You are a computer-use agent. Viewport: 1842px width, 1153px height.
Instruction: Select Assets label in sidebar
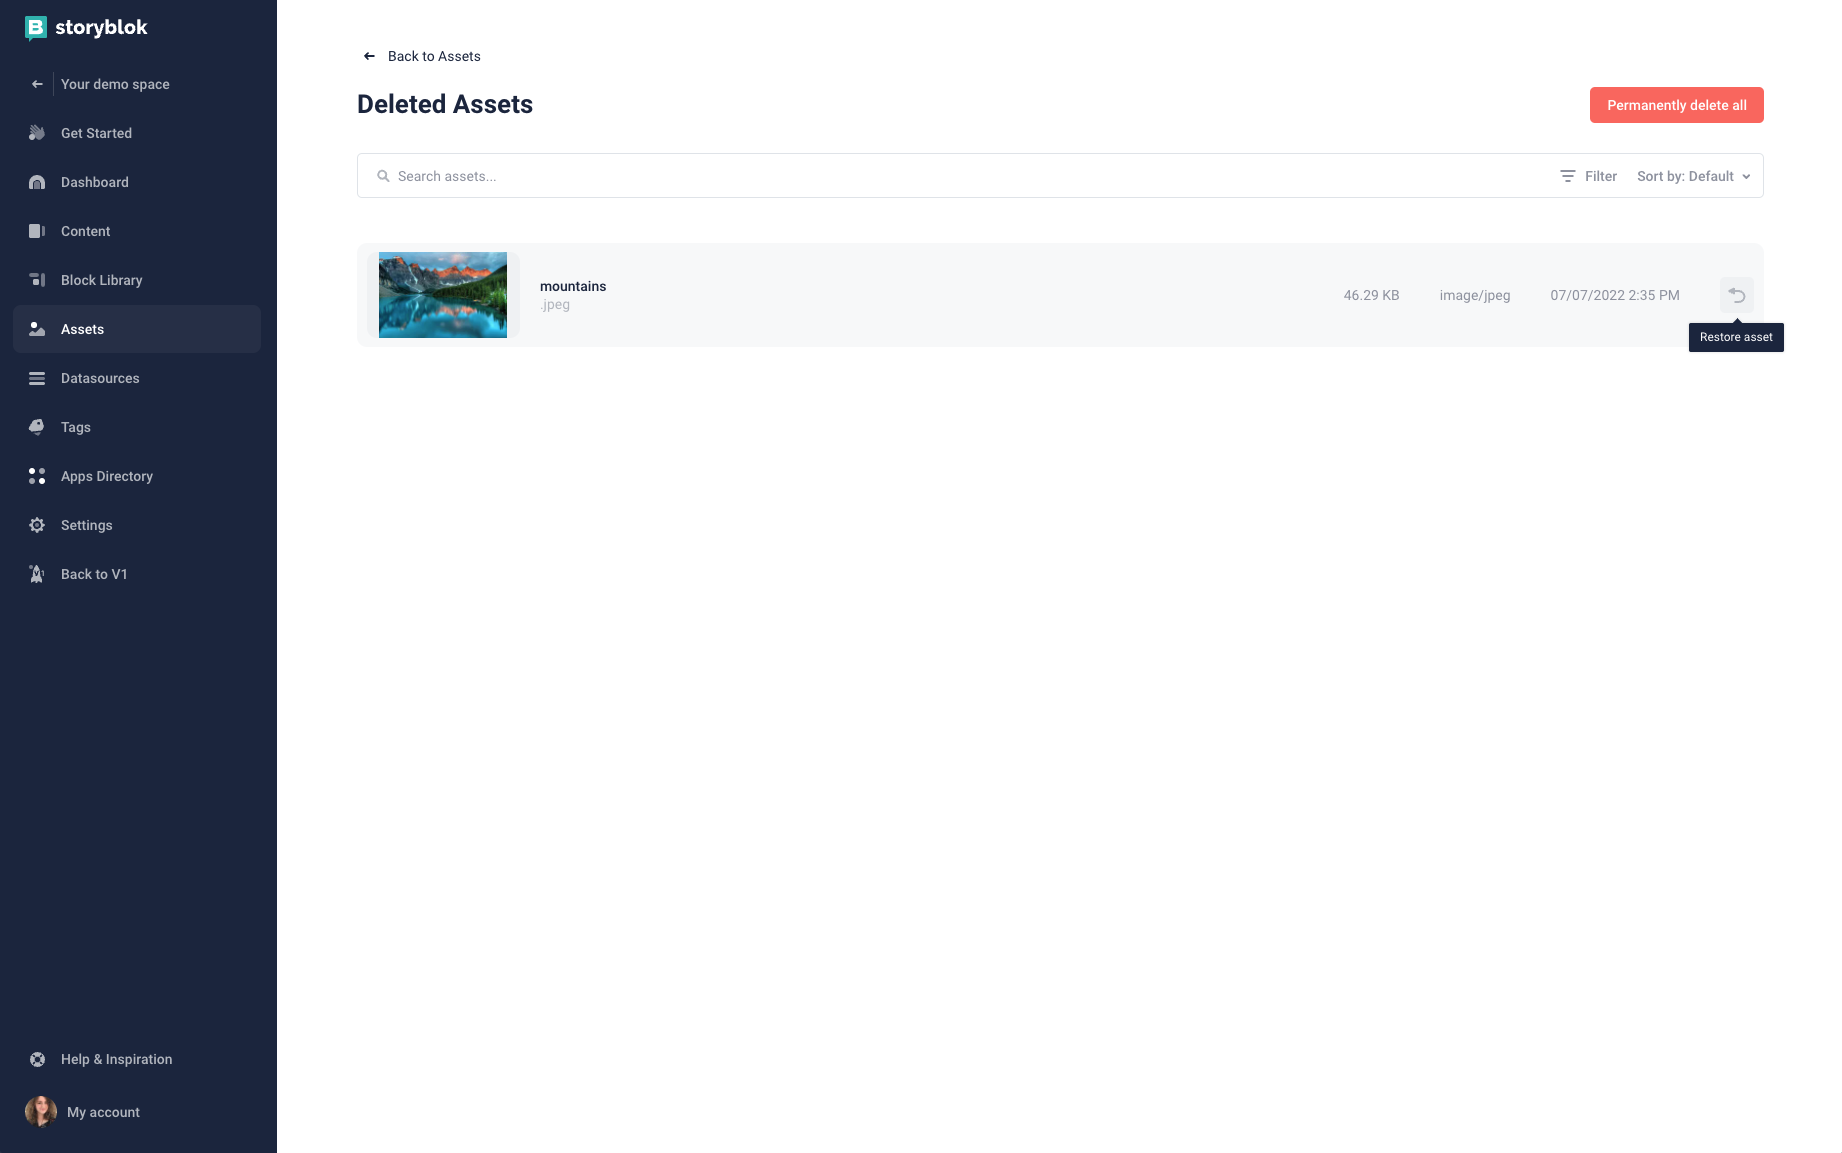coord(82,329)
